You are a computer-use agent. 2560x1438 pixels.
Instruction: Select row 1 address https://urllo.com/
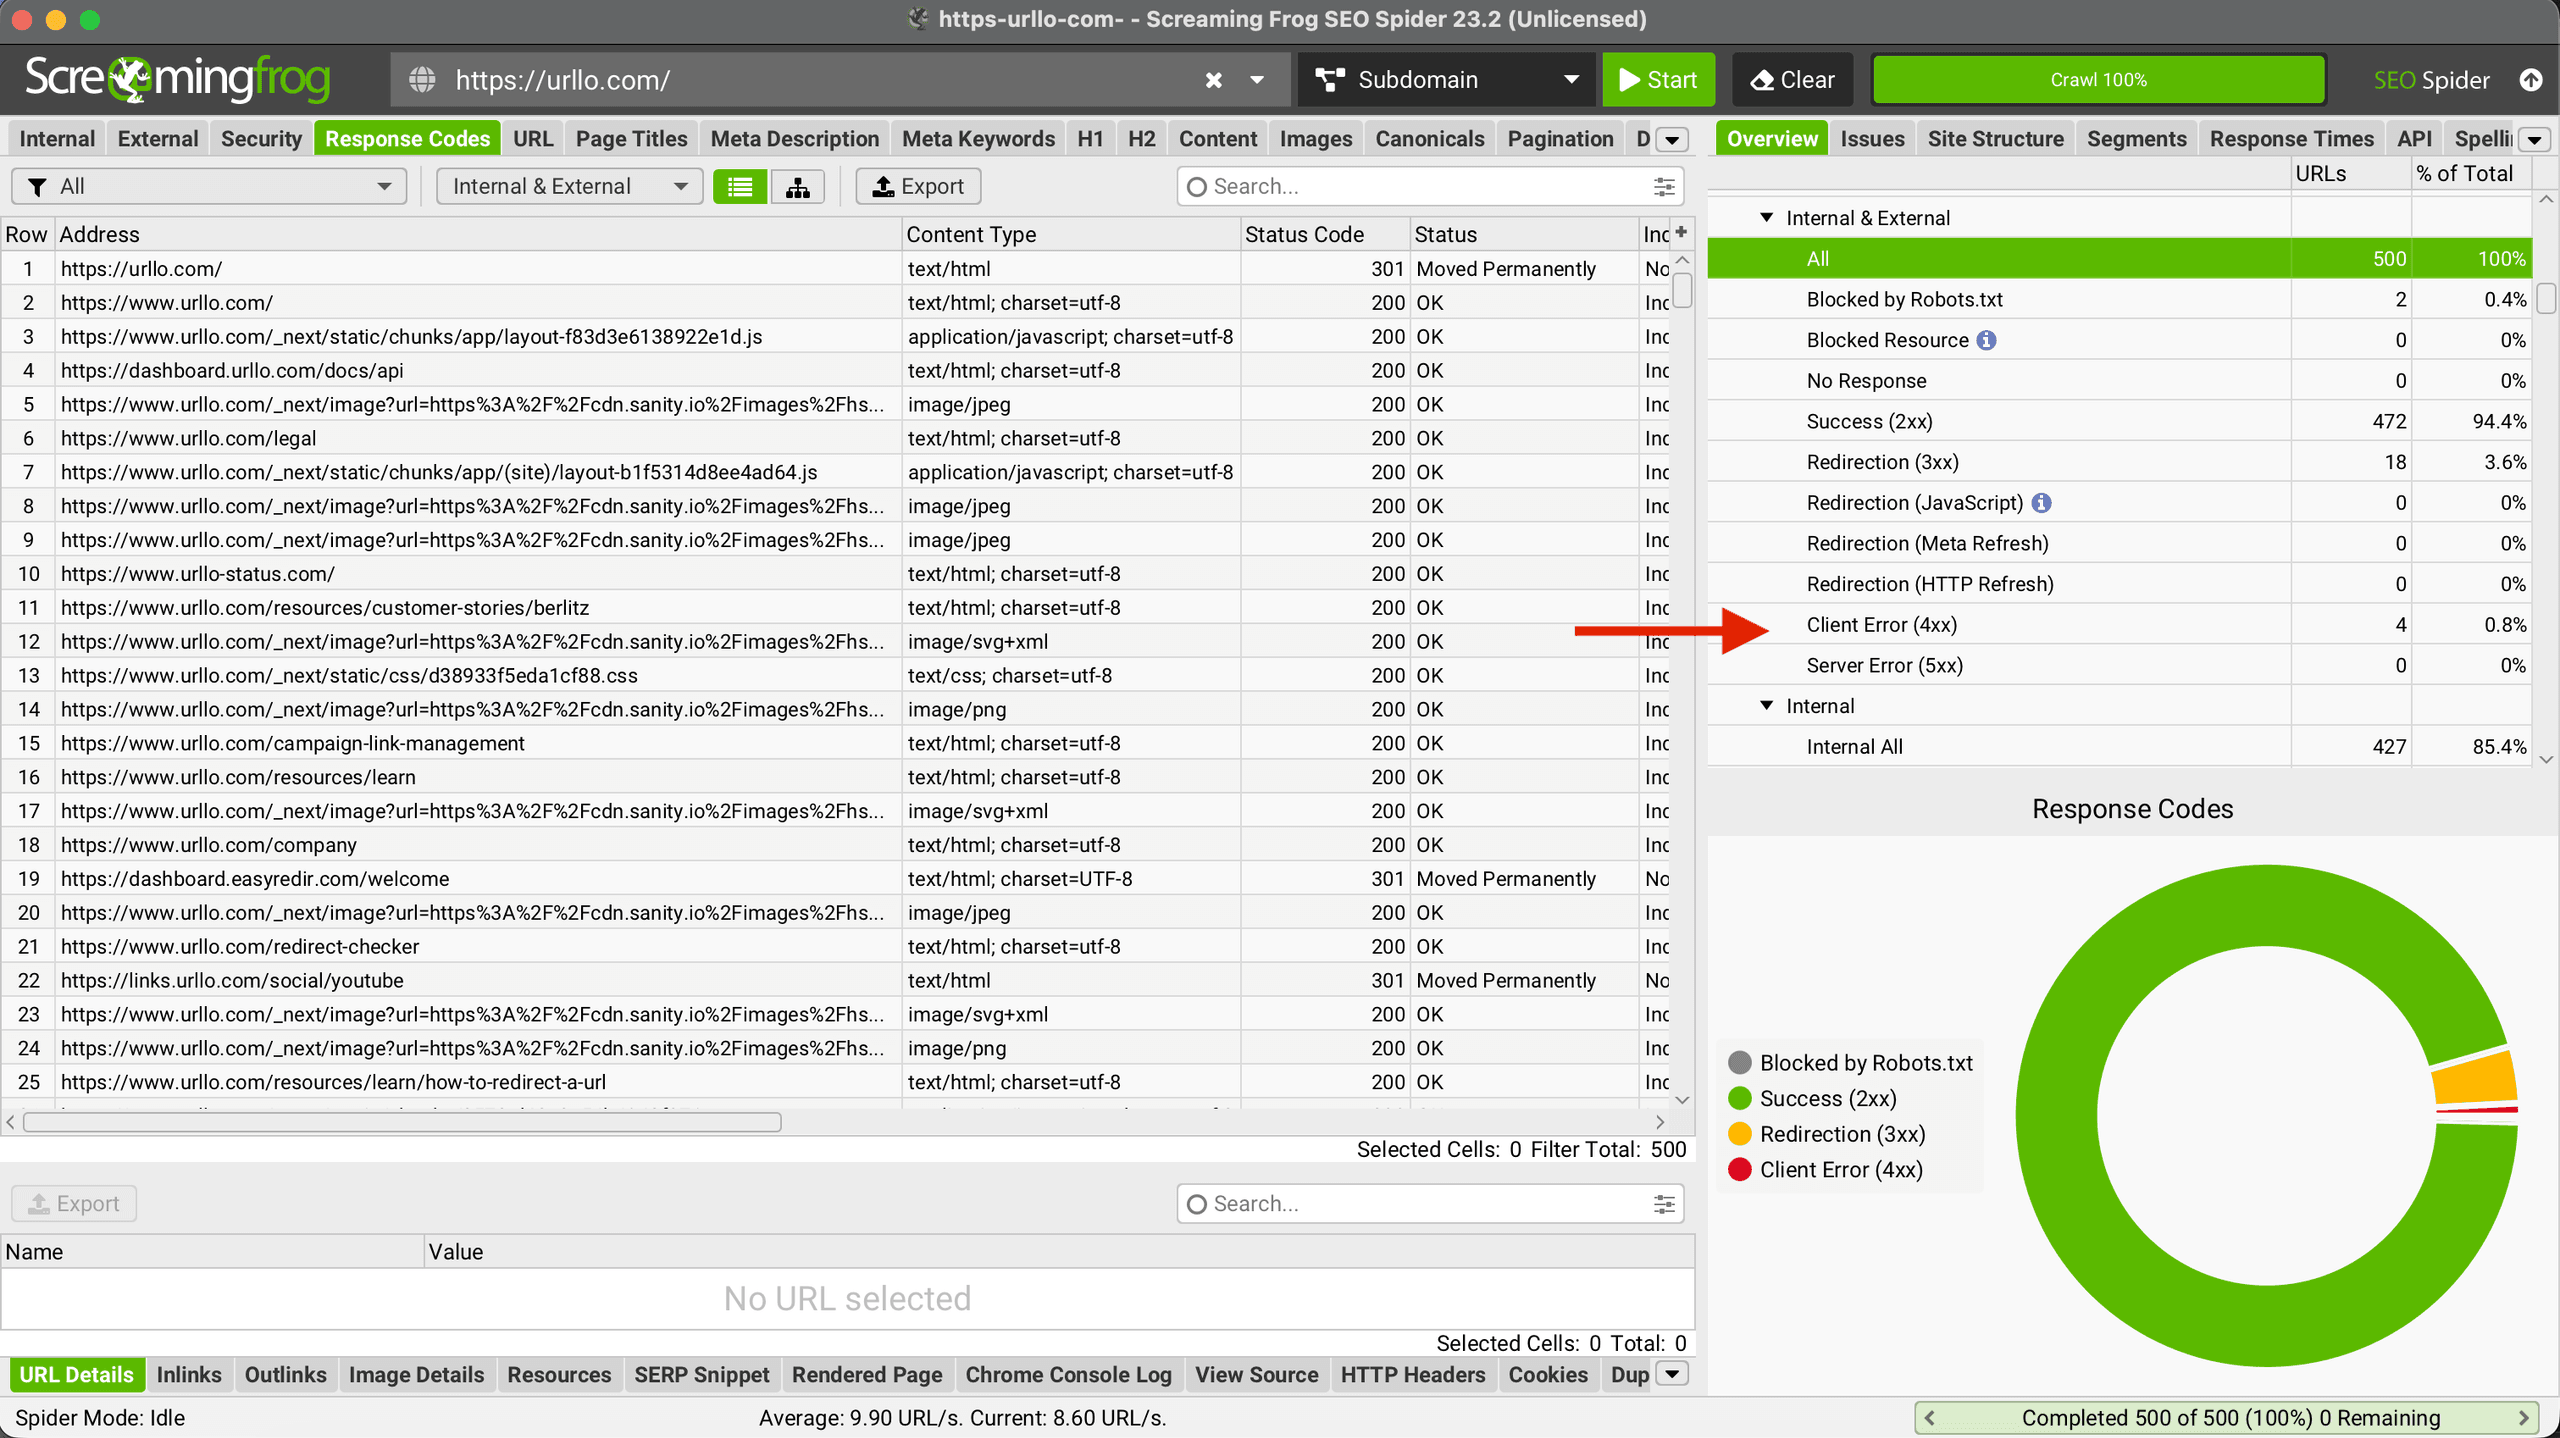[x=141, y=269]
